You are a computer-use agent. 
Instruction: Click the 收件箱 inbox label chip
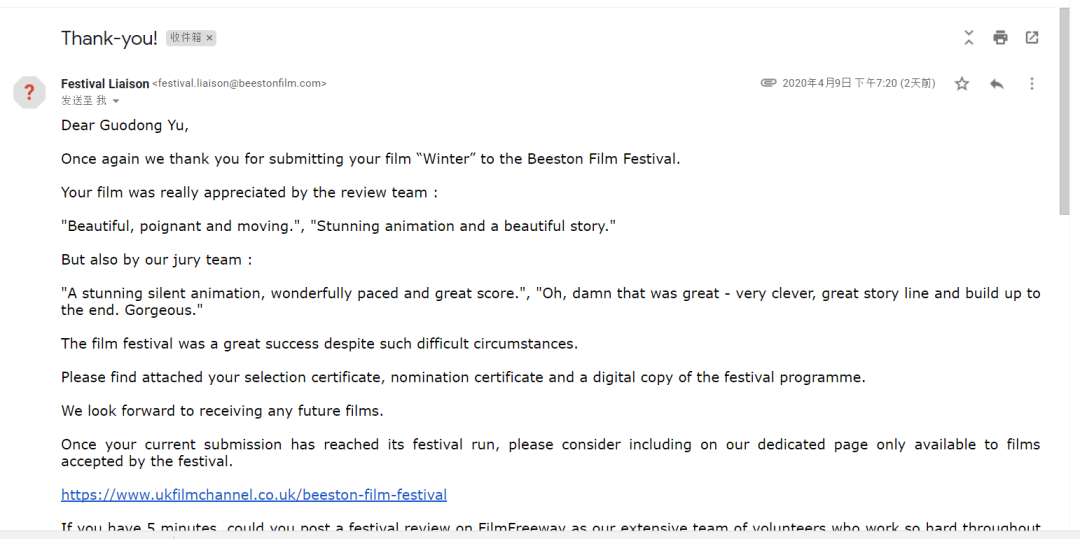coord(185,38)
